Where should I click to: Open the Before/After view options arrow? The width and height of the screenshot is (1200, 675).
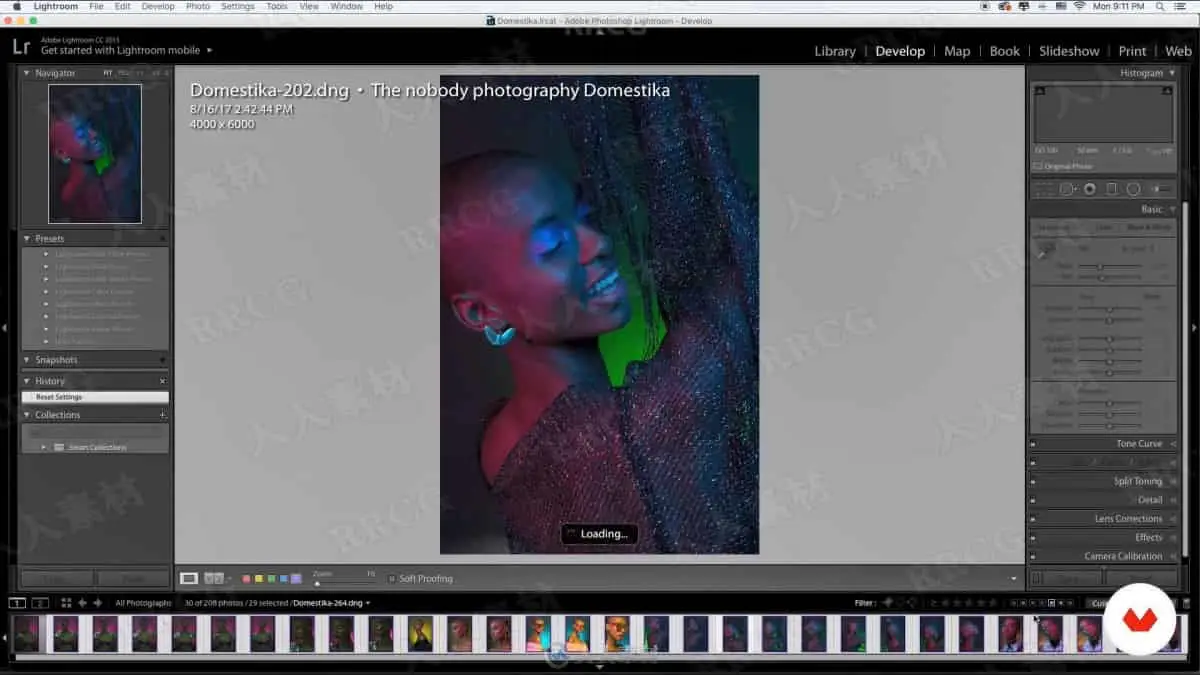pyautogui.click(x=228, y=578)
